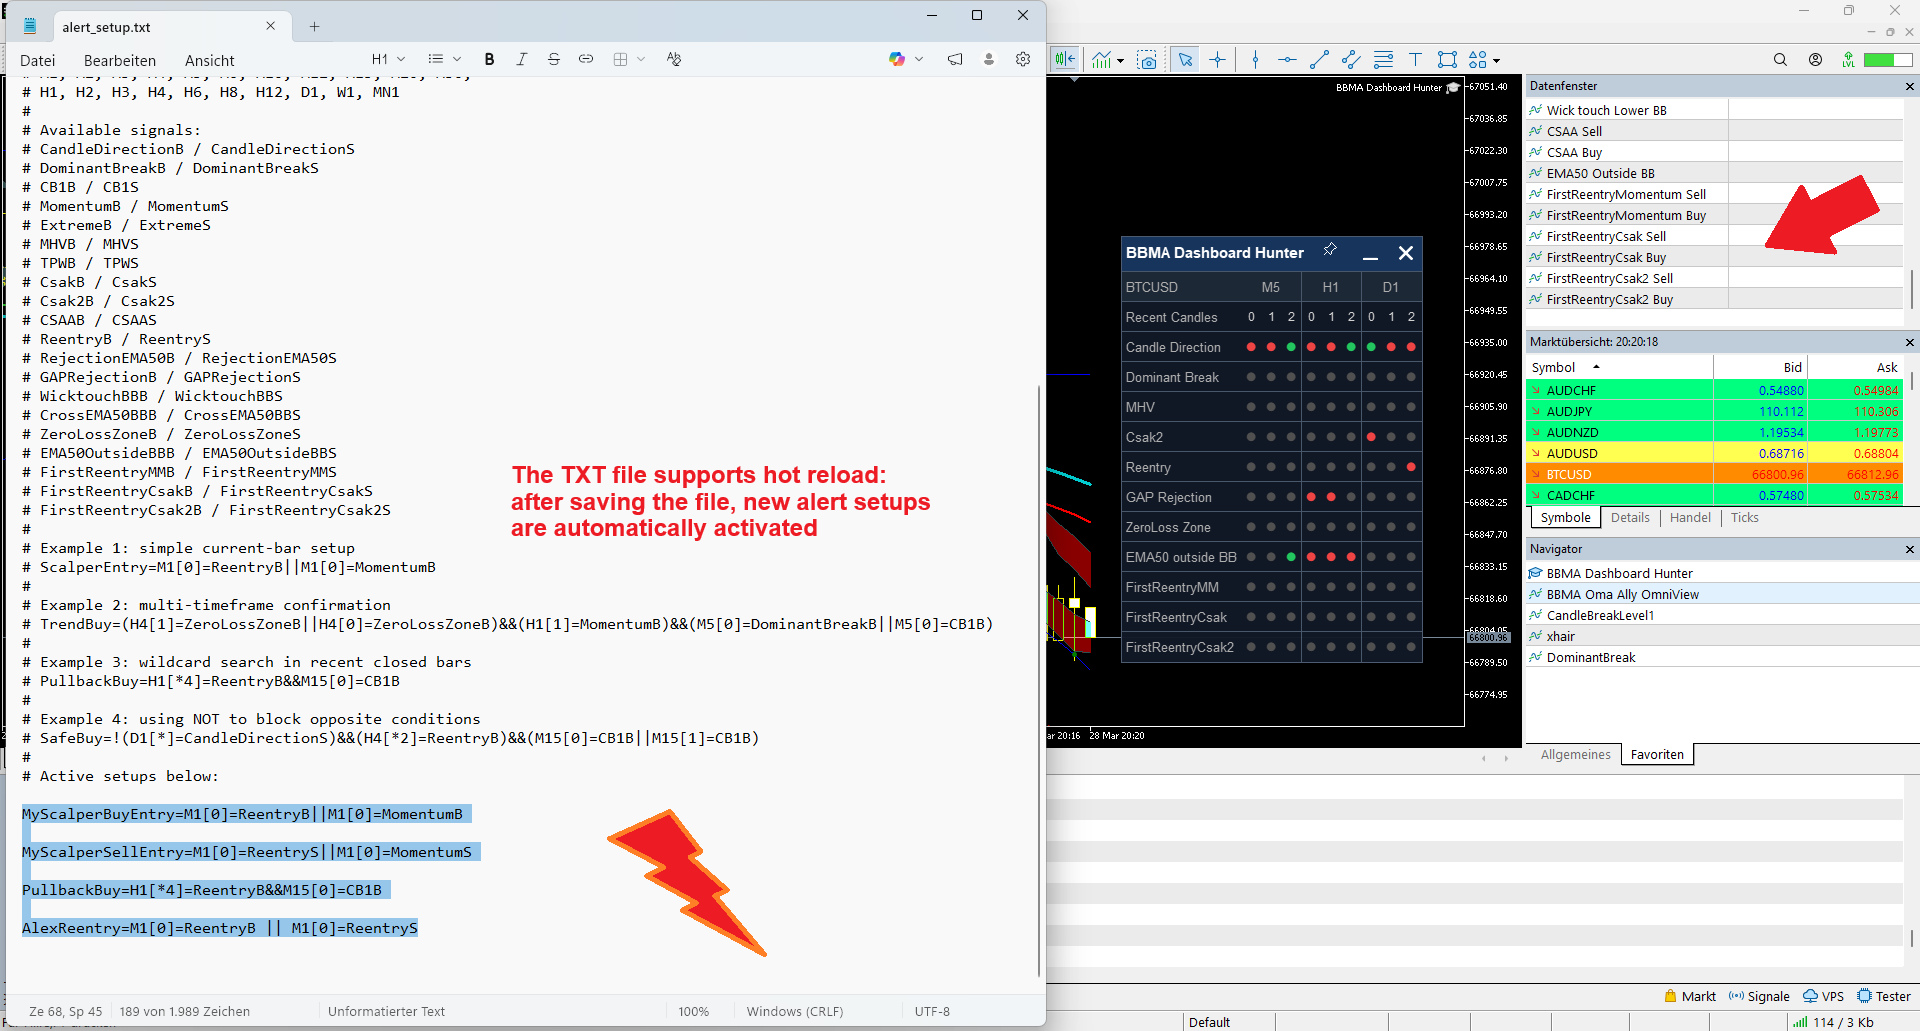
Task: Open MetaTrader search magnifier
Action: click(x=1780, y=60)
